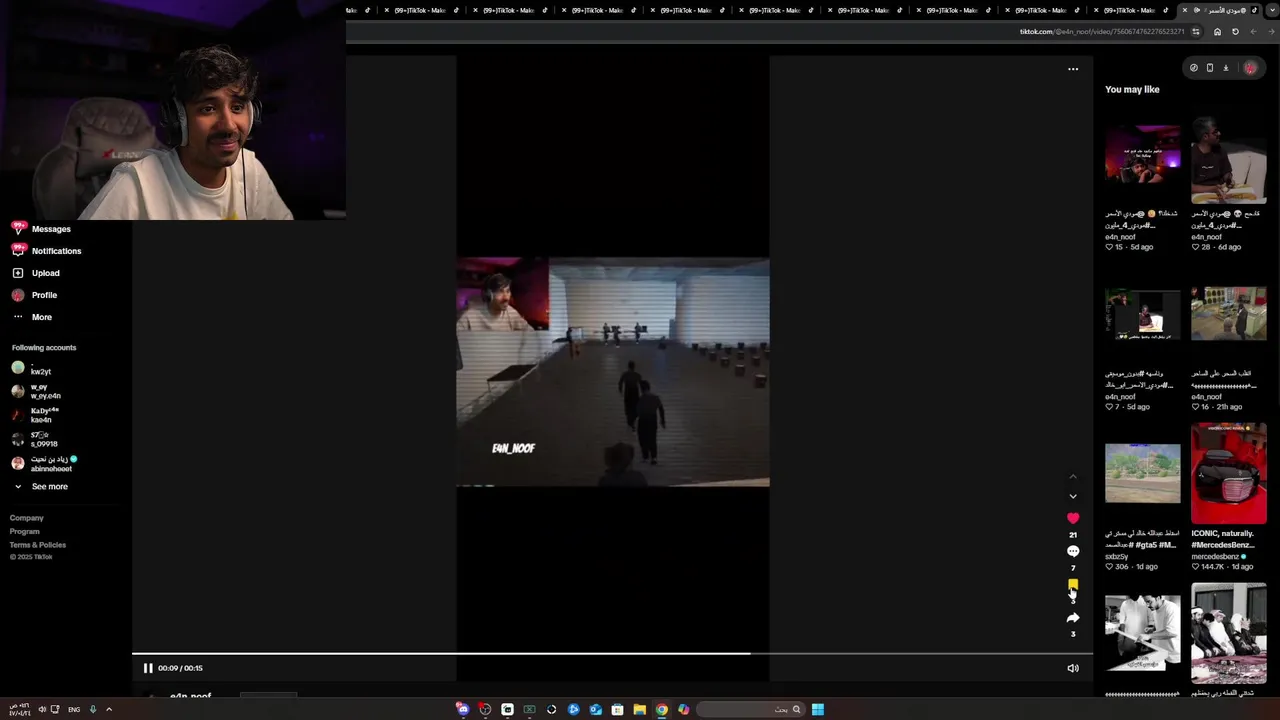The height and width of the screenshot is (720, 1280).
Task: Click the microphone tray icon
Action: pyautogui.click(x=93, y=710)
